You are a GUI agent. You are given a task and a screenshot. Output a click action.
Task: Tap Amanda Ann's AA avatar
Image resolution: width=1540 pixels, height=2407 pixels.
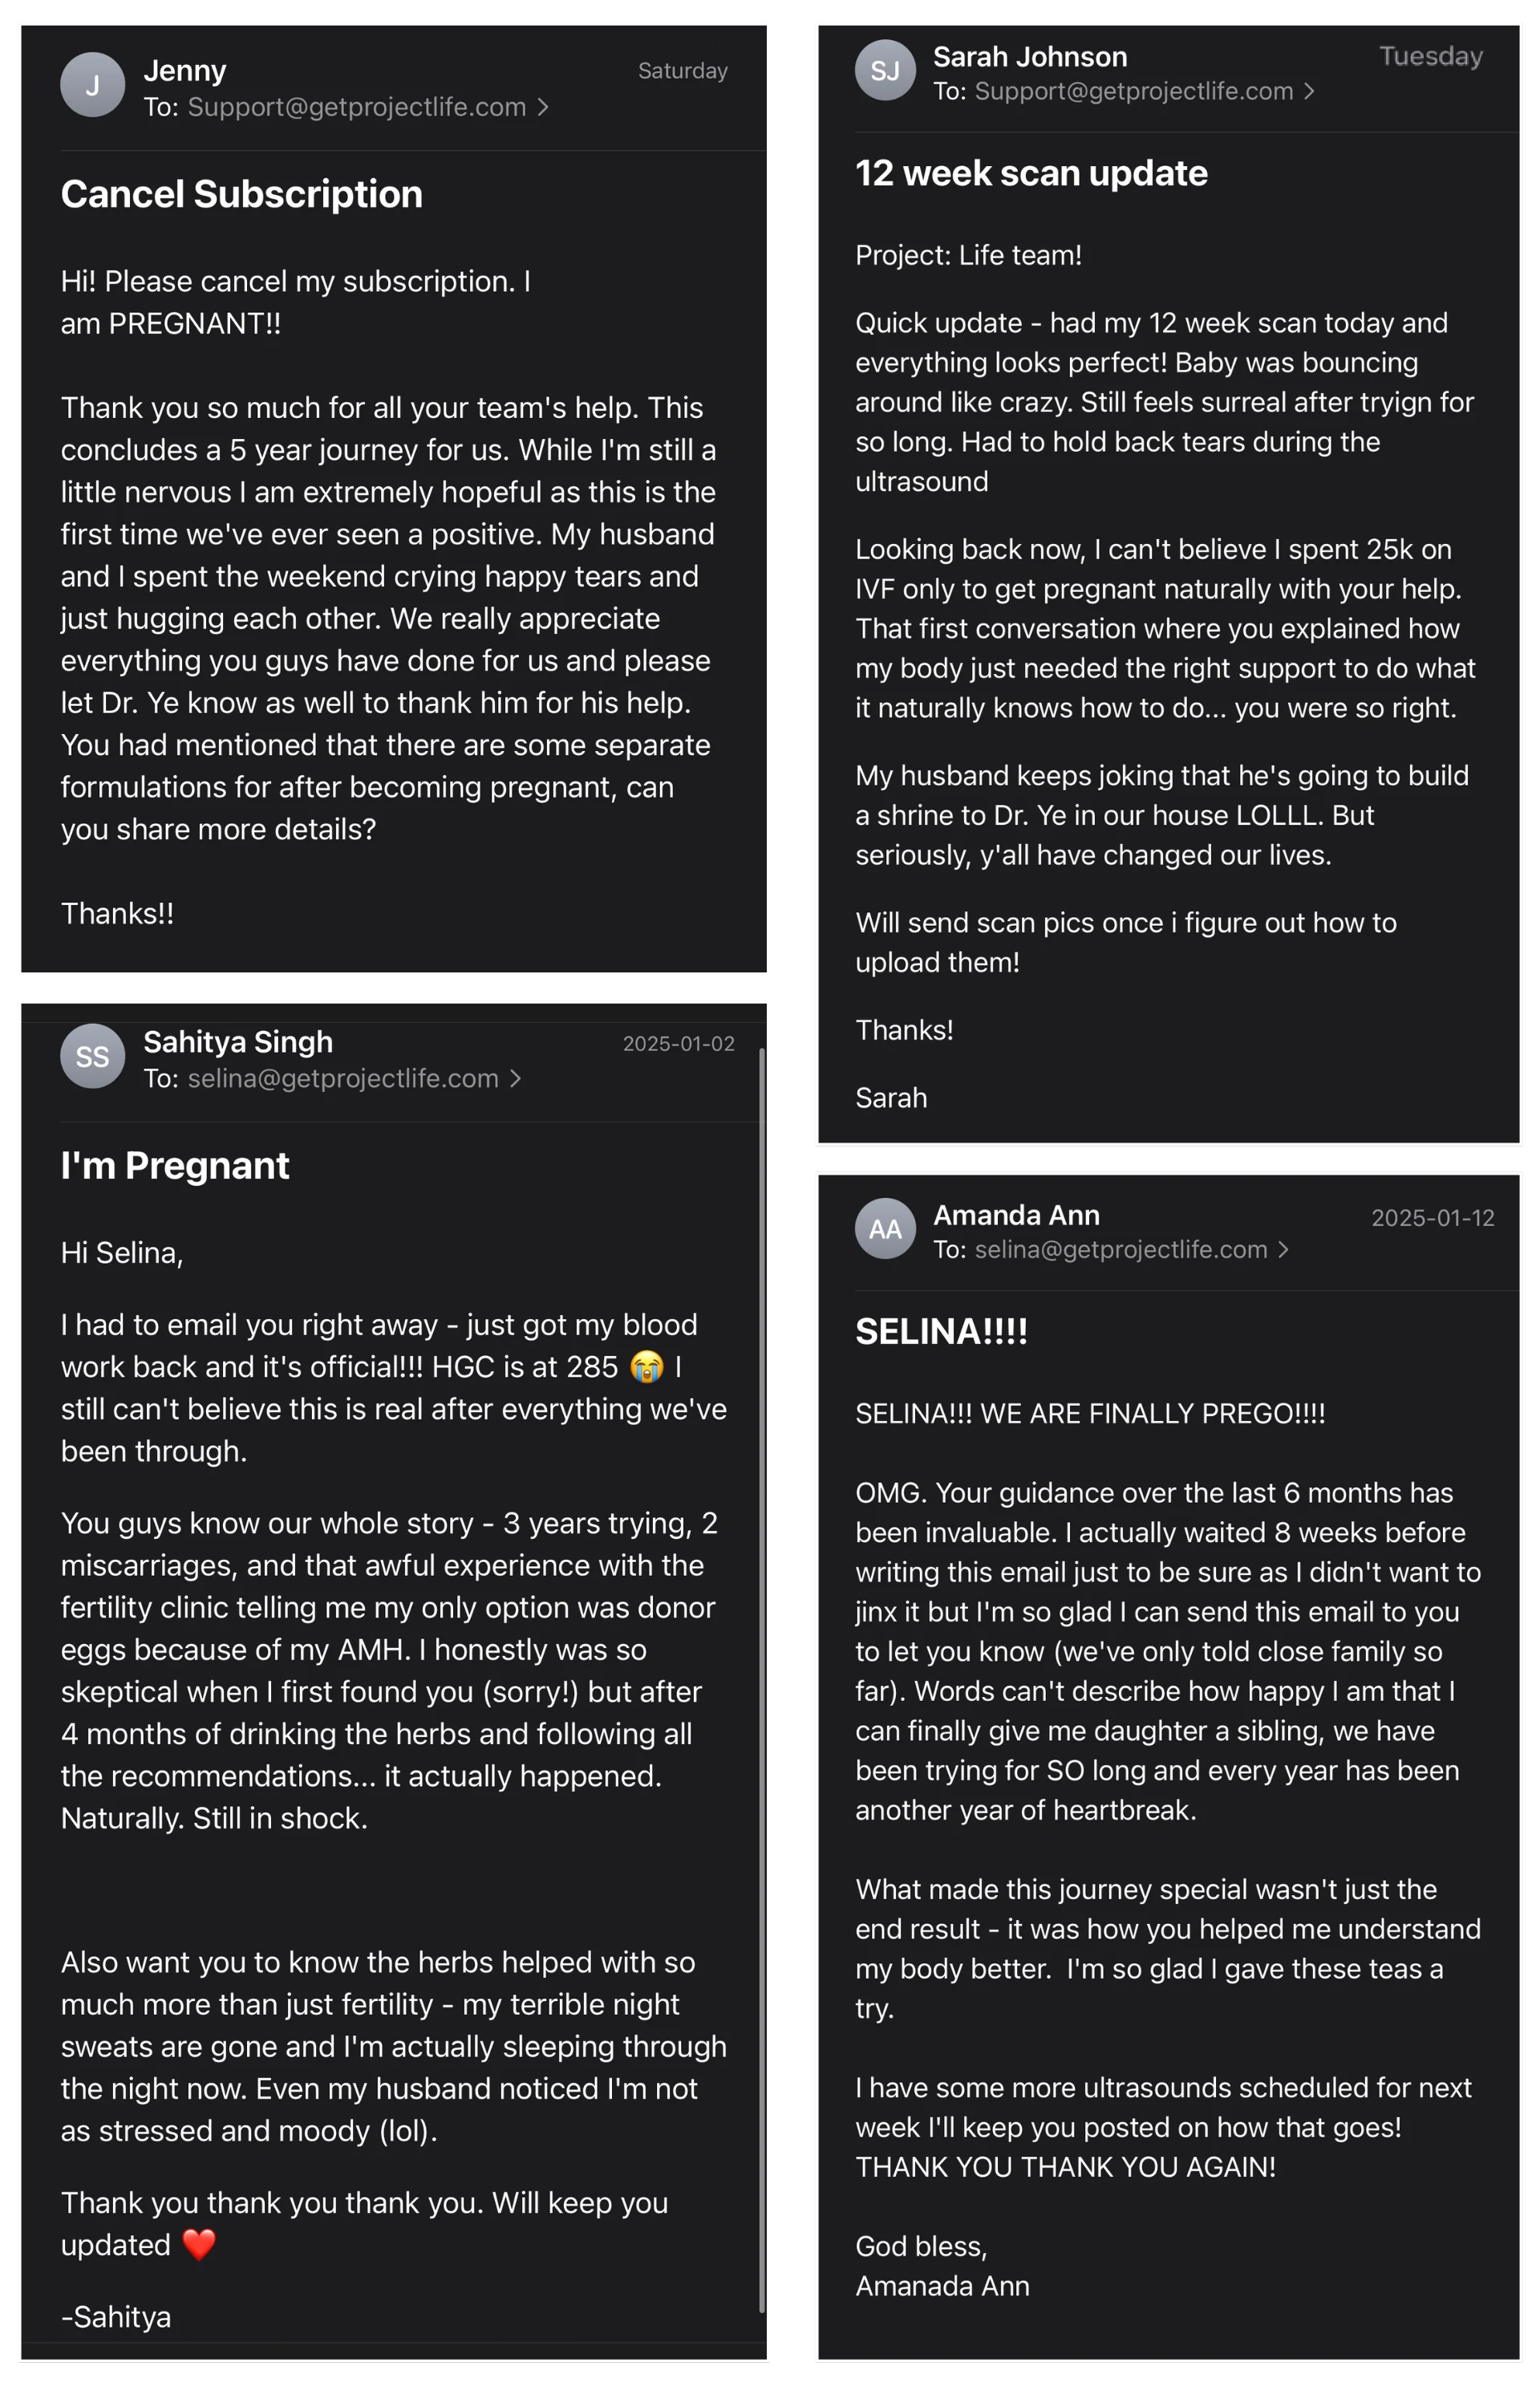(x=885, y=1229)
